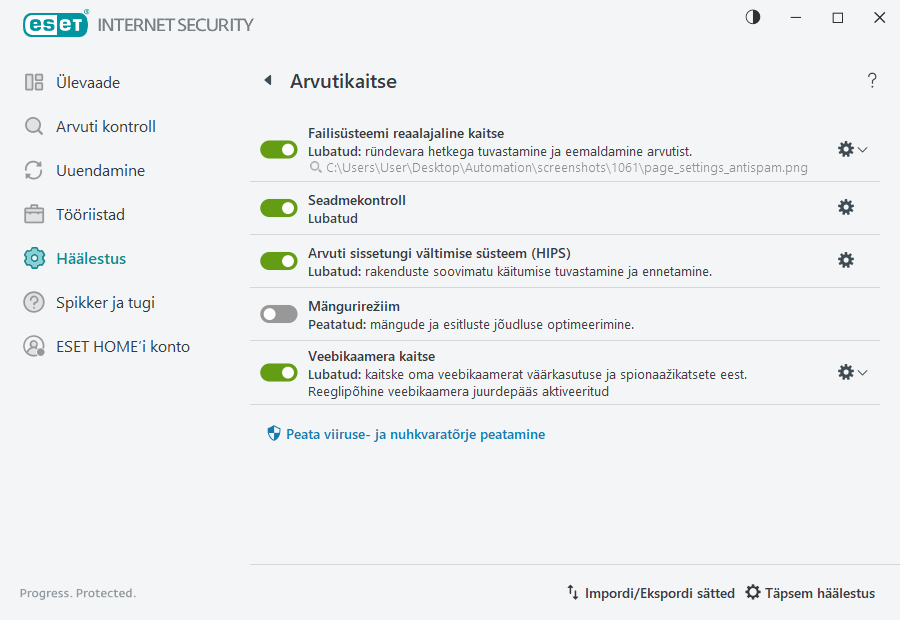Screen dimensions: 900x620
Task: Open Seadmekontroll settings gear
Action: (846, 207)
